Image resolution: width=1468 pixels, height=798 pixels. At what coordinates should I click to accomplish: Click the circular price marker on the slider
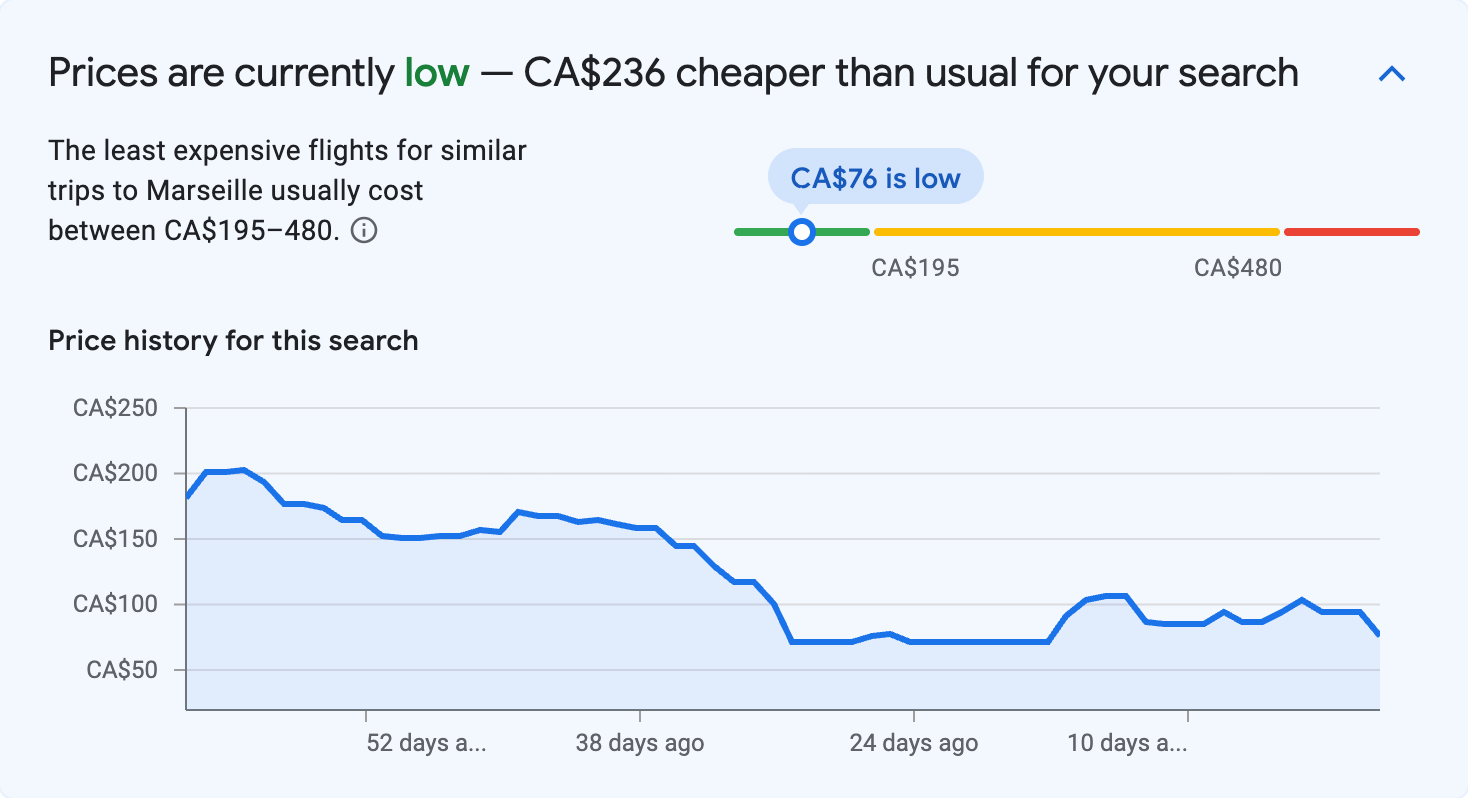point(802,231)
